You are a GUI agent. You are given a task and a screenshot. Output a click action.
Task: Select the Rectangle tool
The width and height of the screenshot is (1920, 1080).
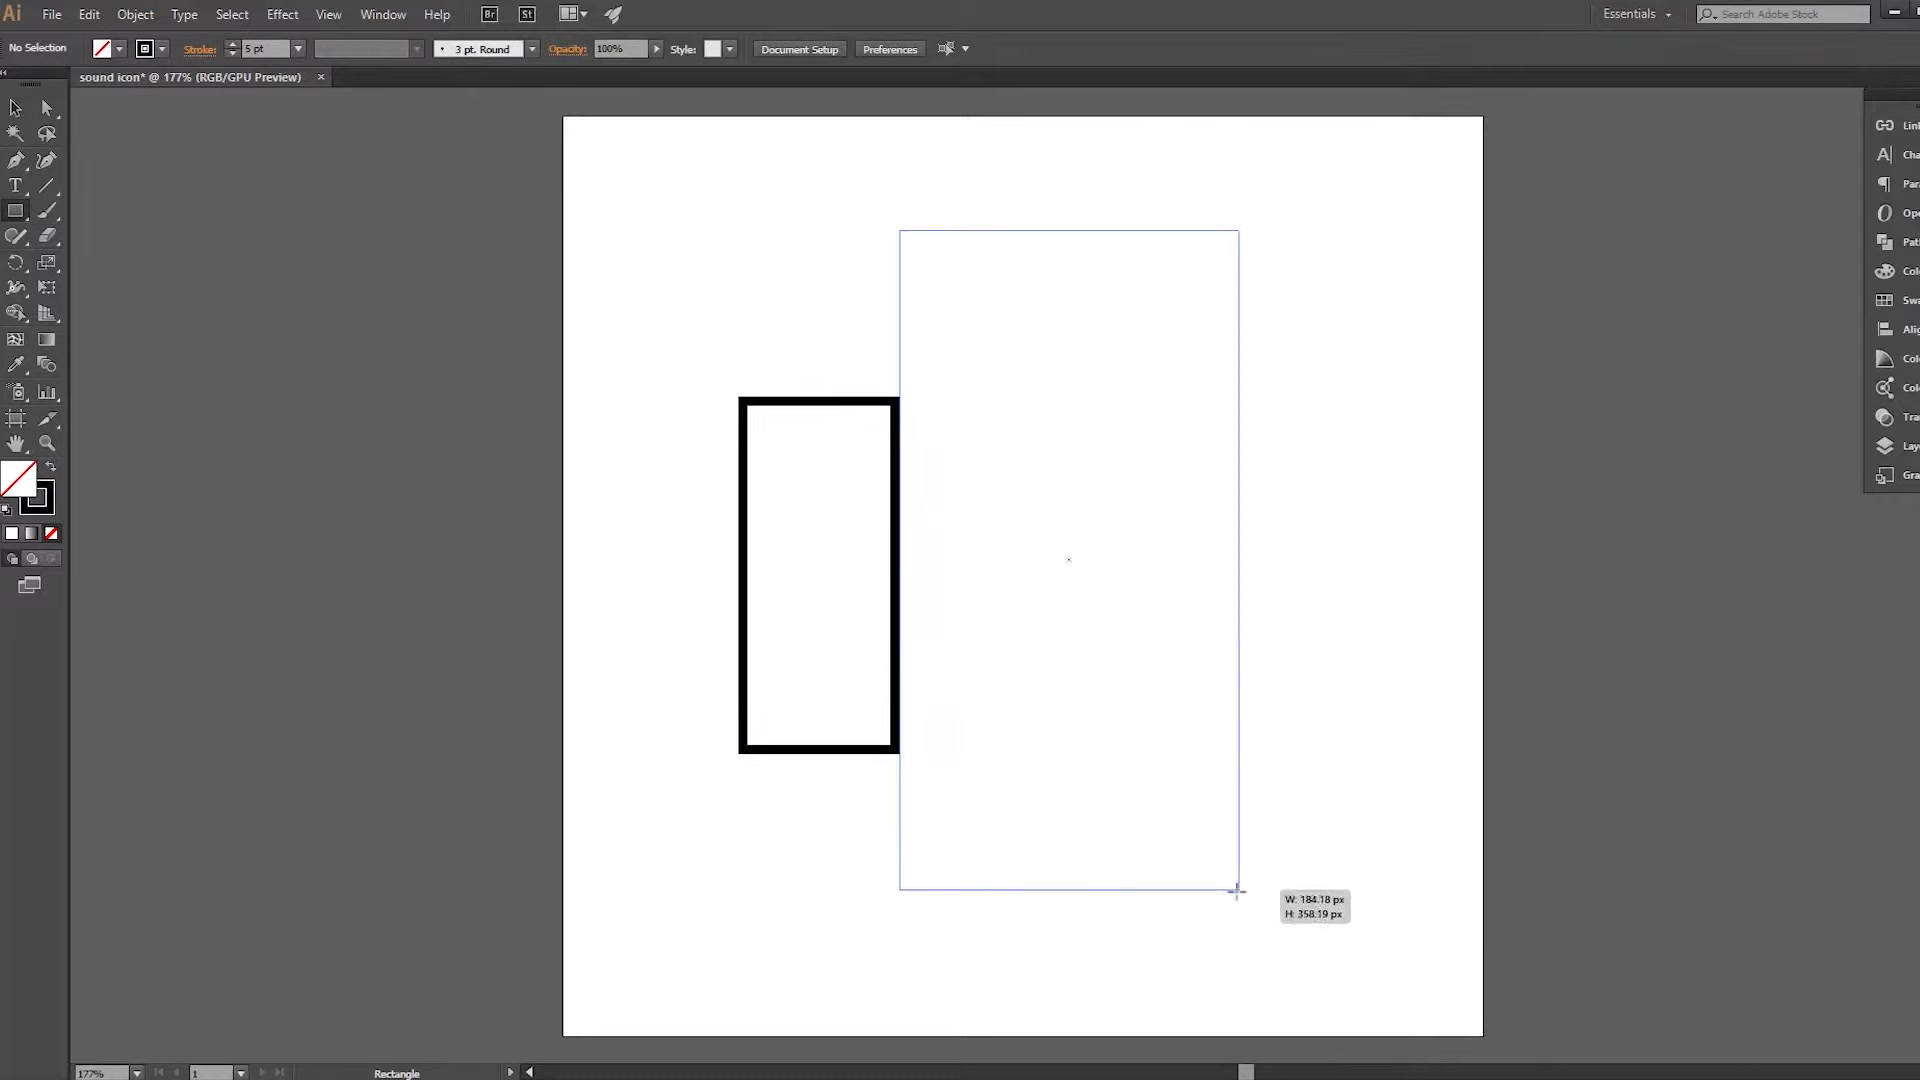coord(16,211)
